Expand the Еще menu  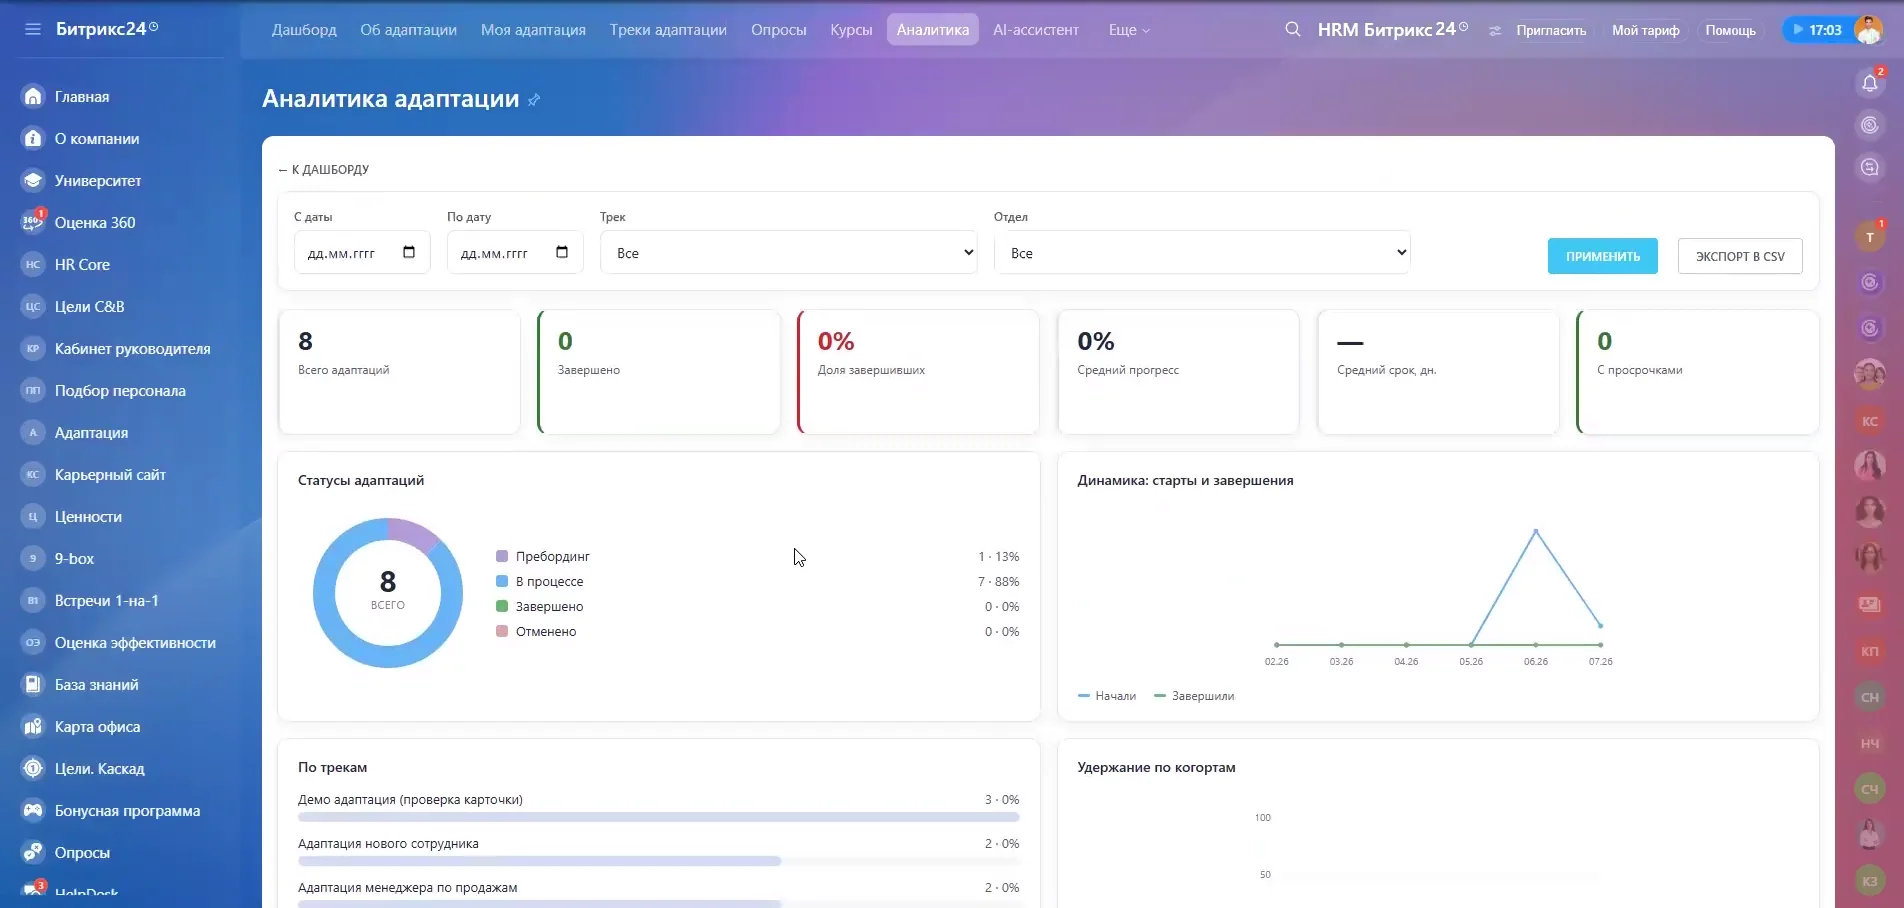(1129, 30)
